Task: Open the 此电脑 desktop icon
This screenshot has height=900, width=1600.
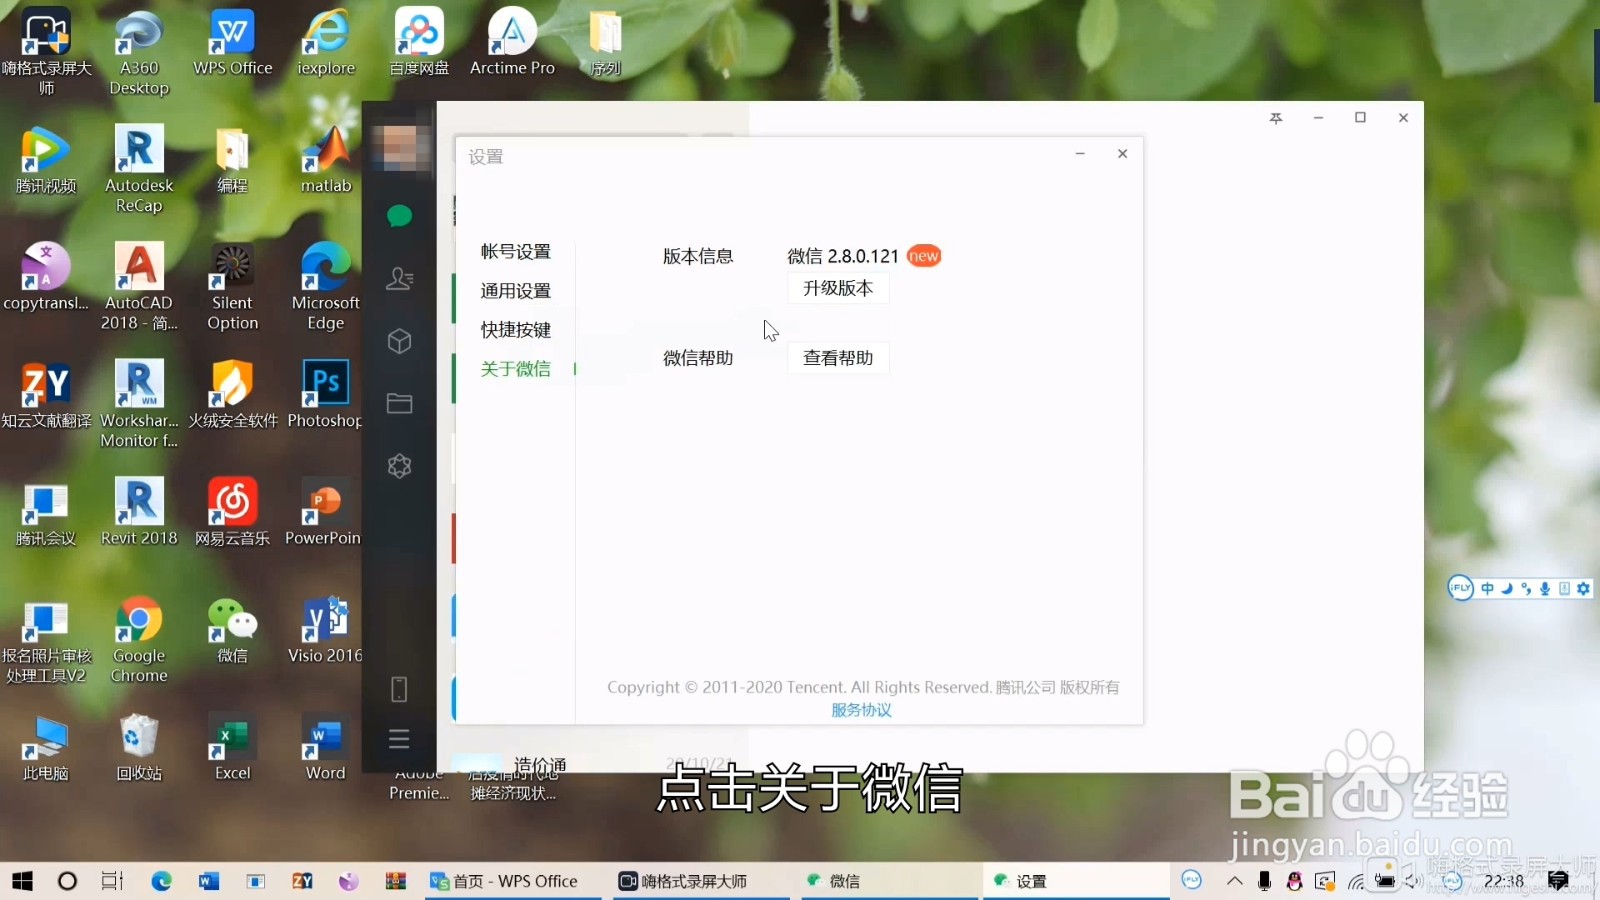Action: [46, 747]
